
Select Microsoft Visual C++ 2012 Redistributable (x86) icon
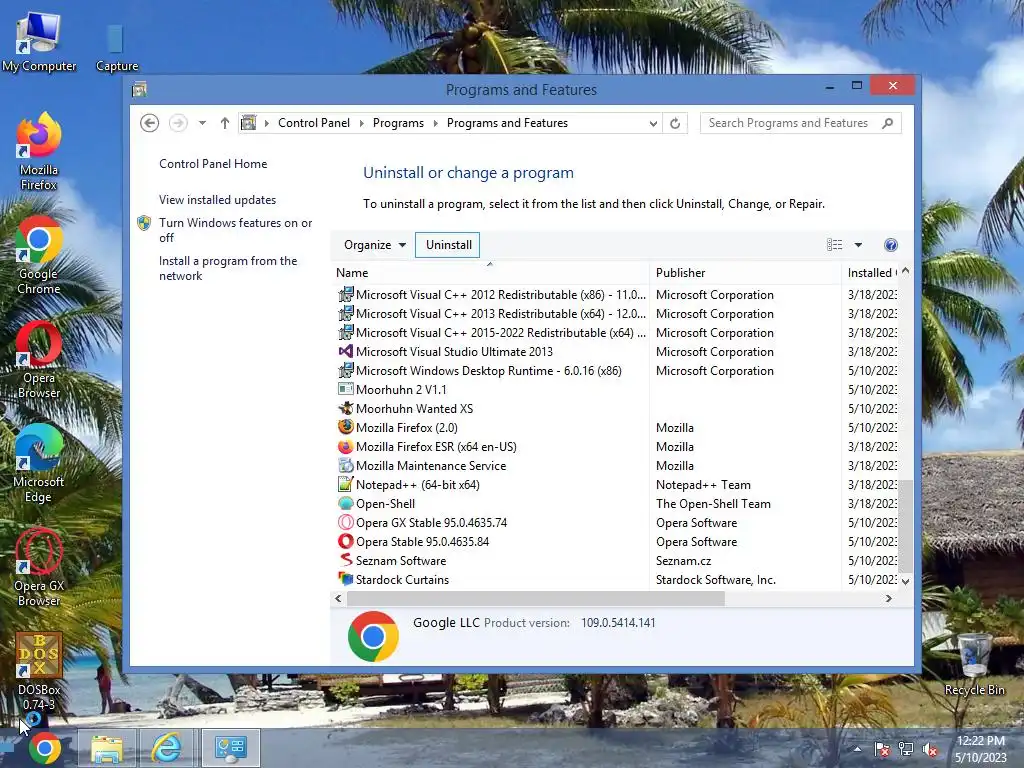tap(345, 295)
